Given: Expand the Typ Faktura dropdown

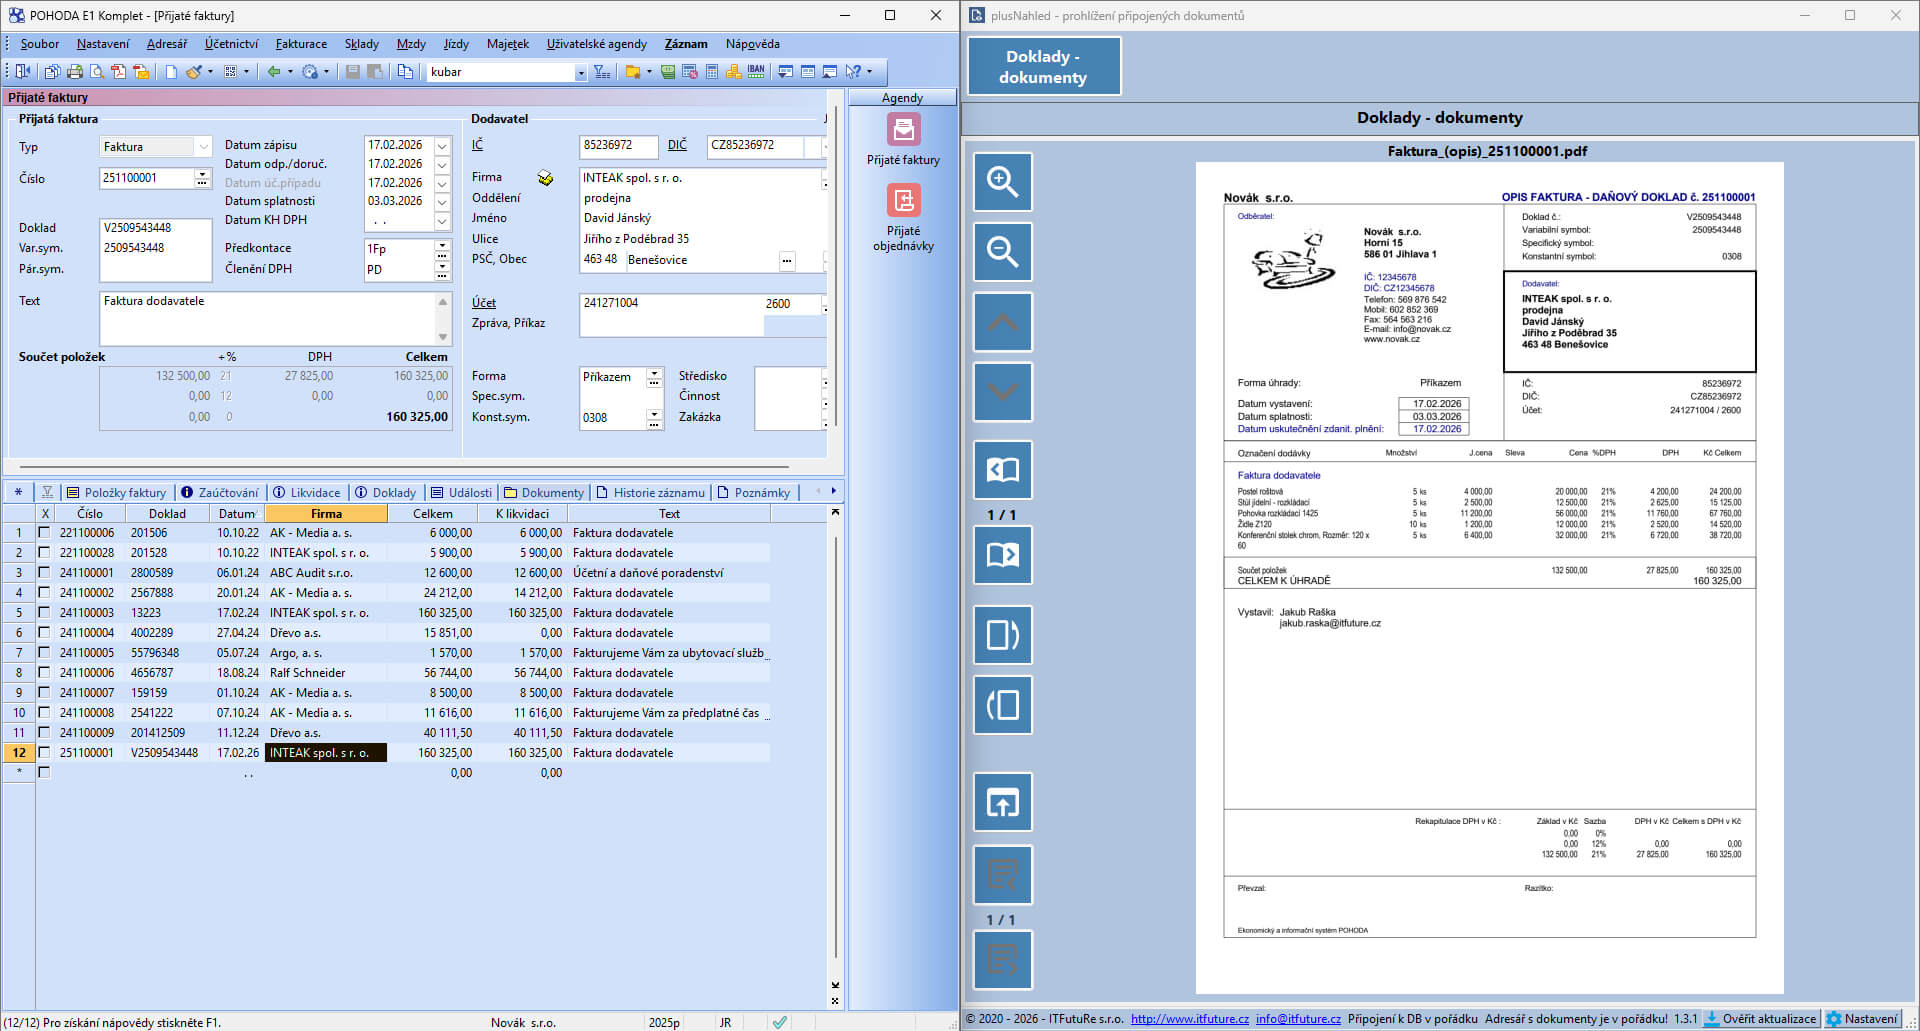Looking at the screenshot, I should click(203, 147).
